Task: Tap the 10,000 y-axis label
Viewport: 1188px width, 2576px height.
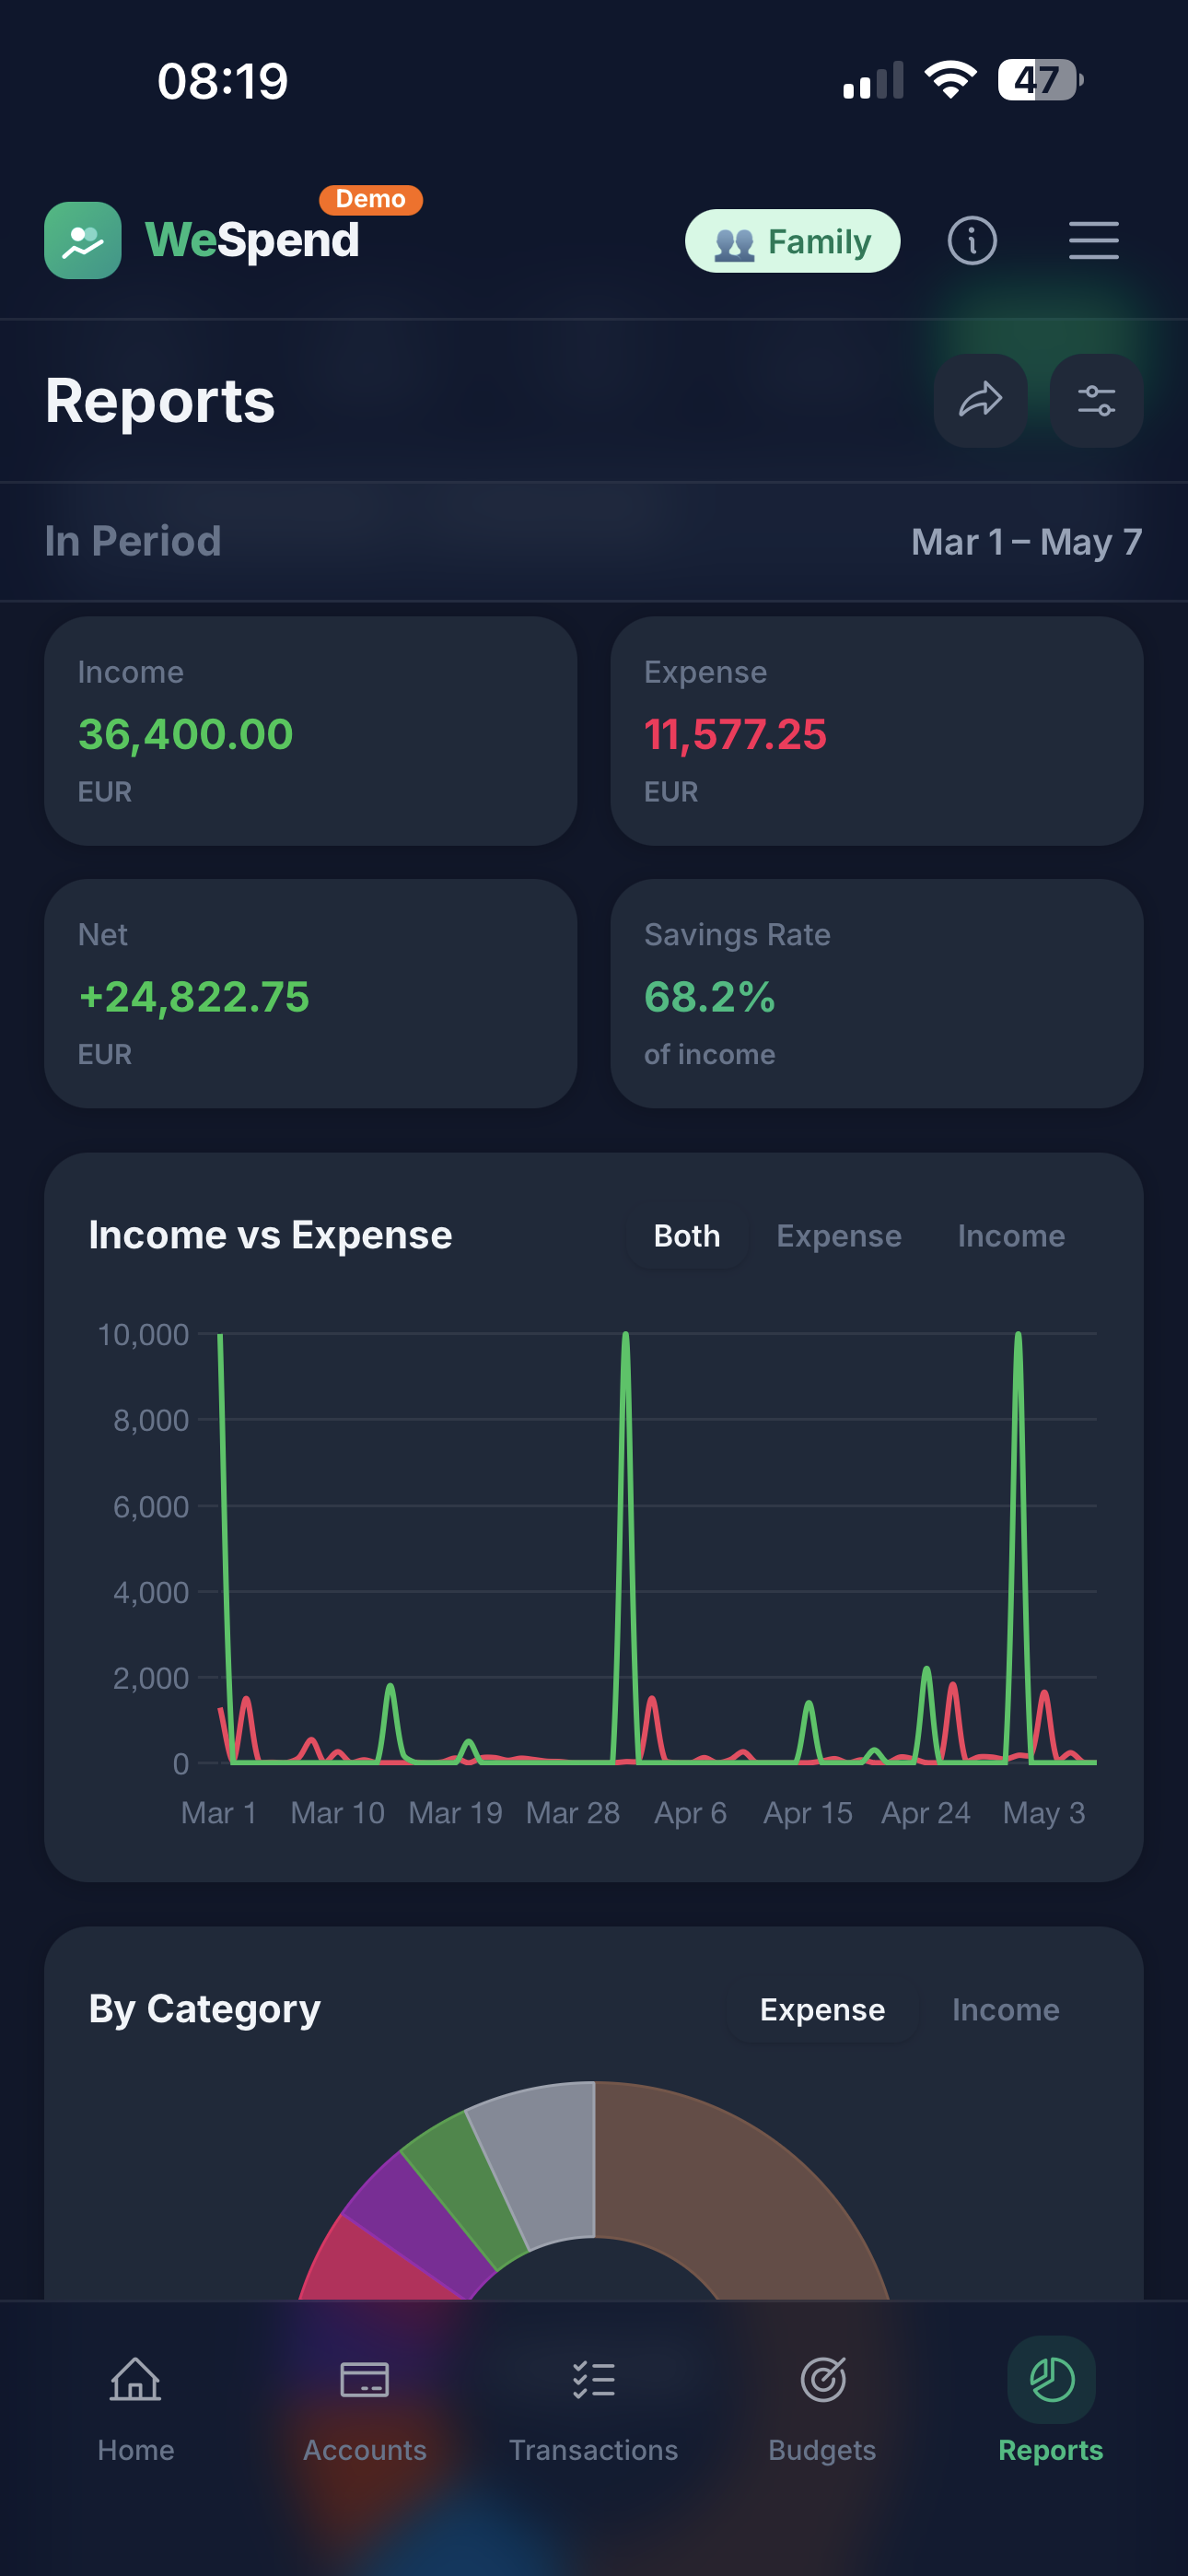Action: (143, 1334)
